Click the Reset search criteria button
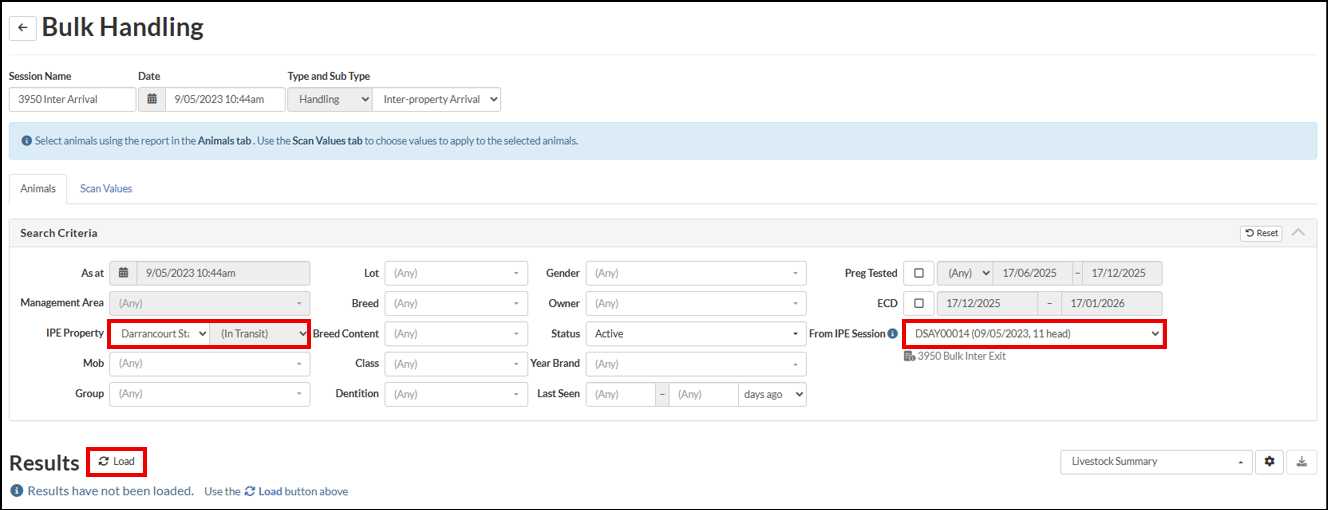Viewport: 1328px width, 510px height. (x=1261, y=233)
